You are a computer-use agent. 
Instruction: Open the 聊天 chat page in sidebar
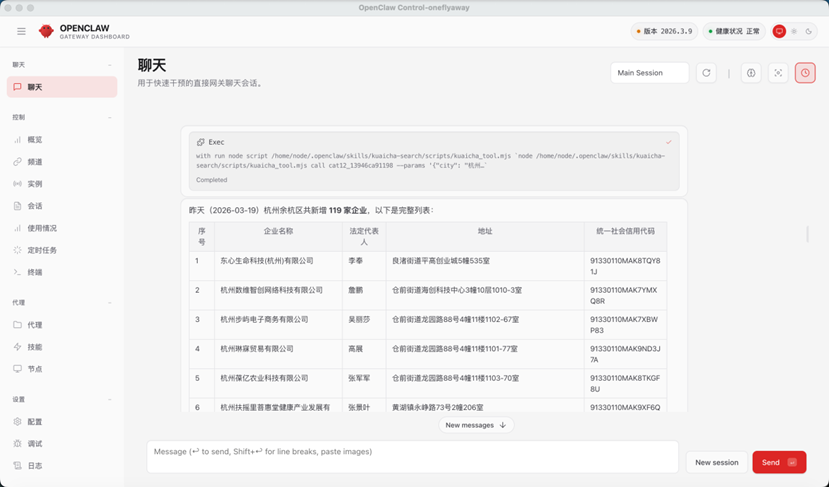[62, 87]
